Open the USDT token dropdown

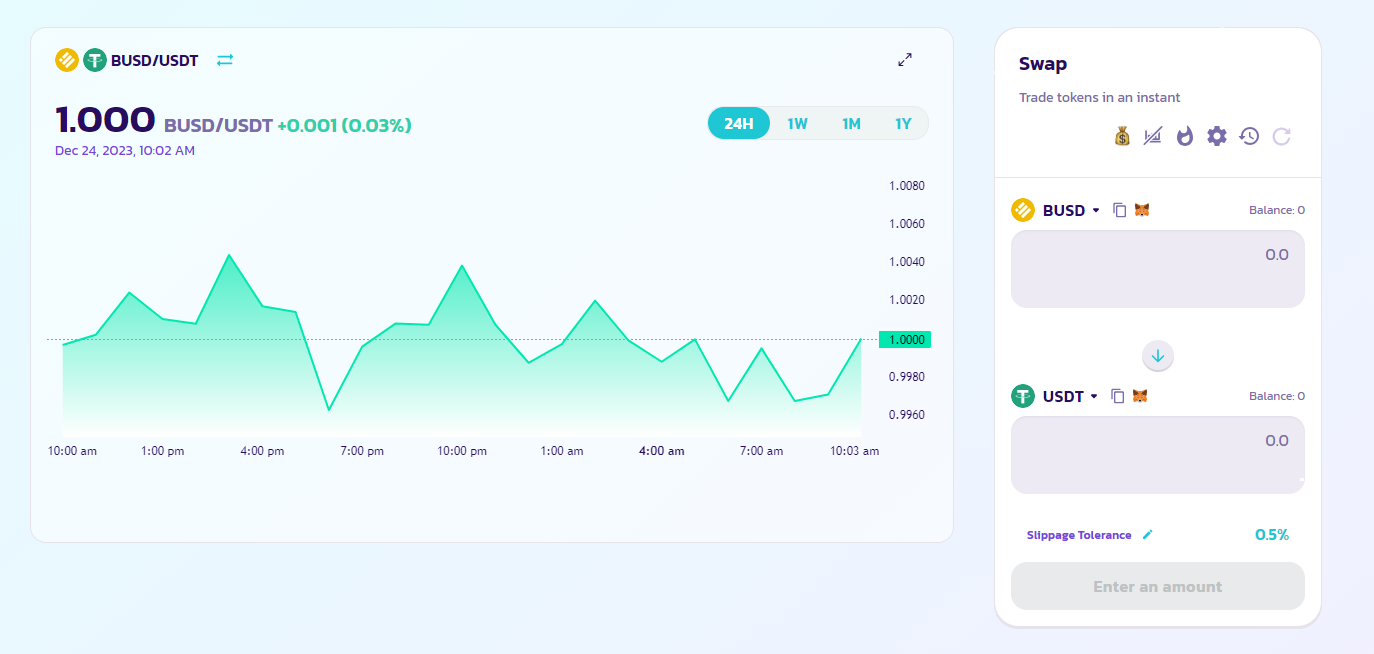click(x=1070, y=396)
